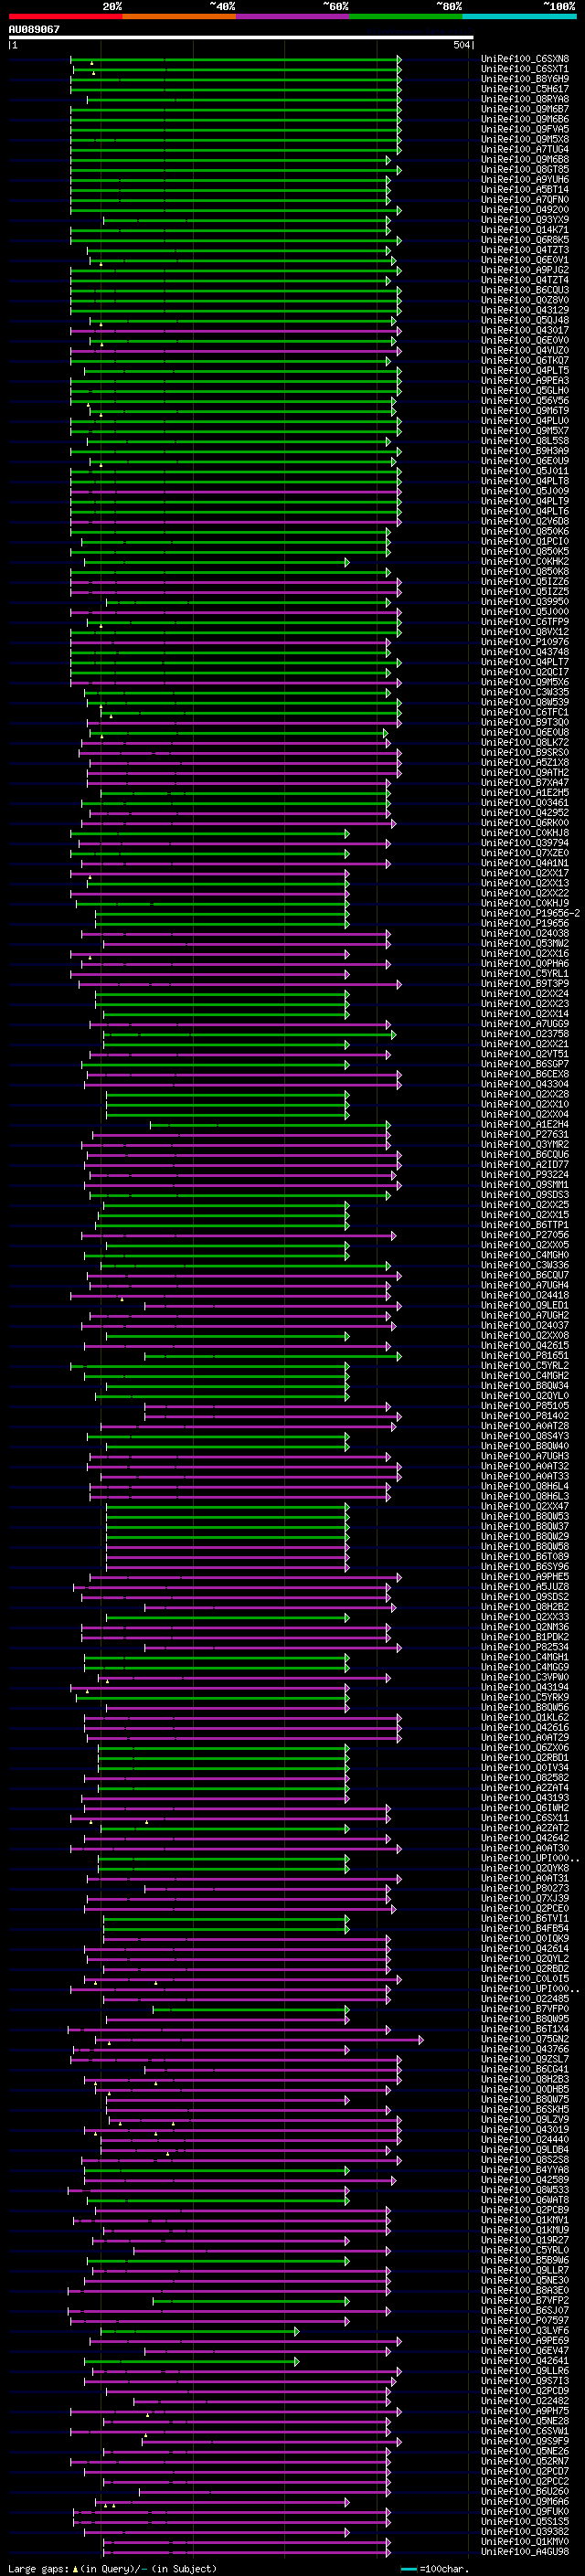
Task: Select hit label UniRef100_Q2XX28
Action: [x=525, y=1094]
